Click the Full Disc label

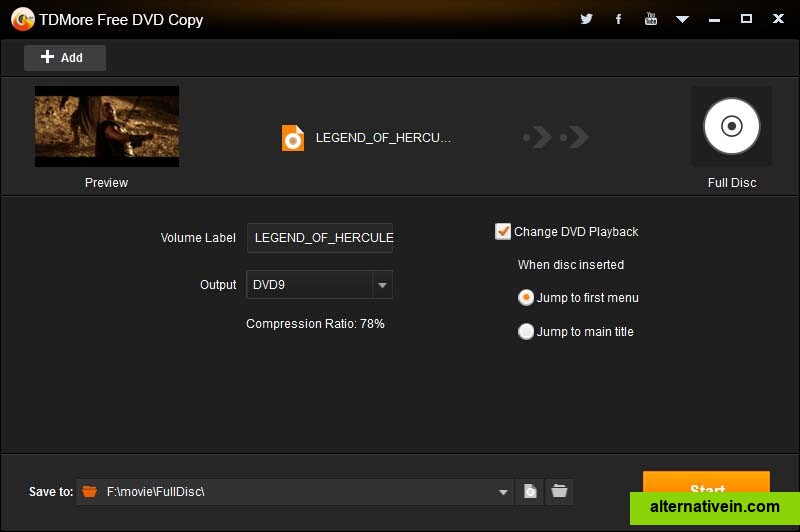732,183
